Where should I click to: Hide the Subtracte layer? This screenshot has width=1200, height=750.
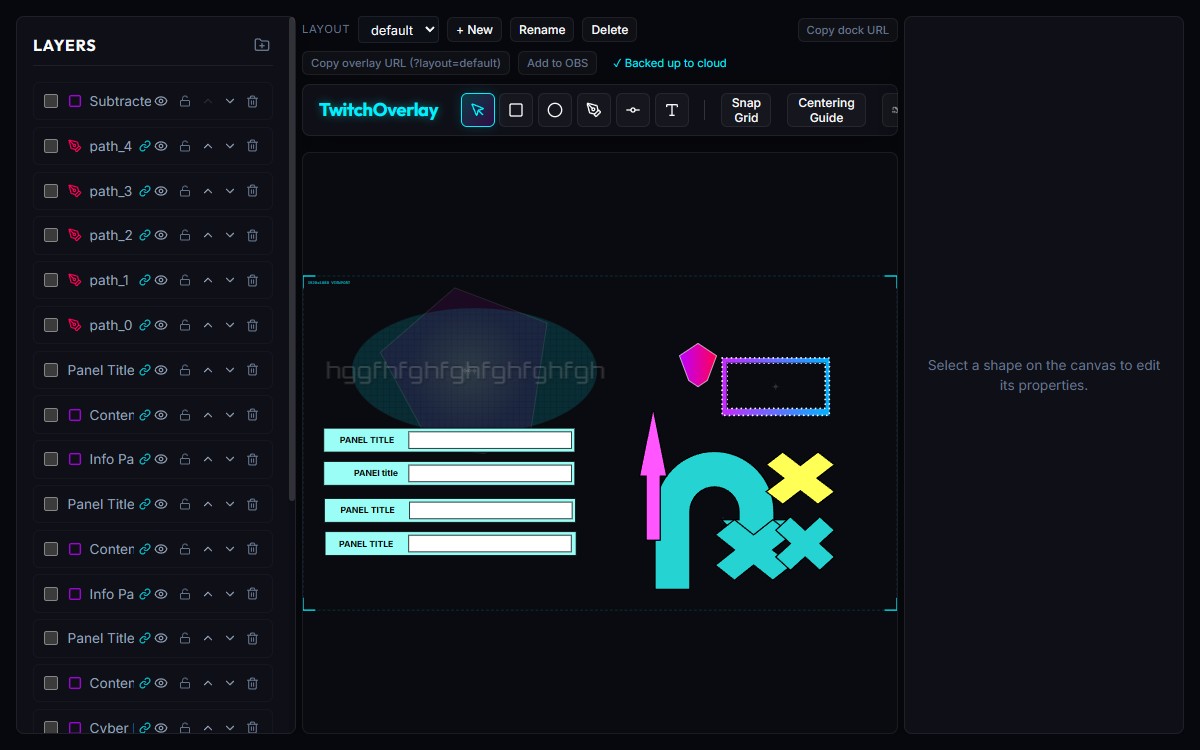(x=161, y=101)
